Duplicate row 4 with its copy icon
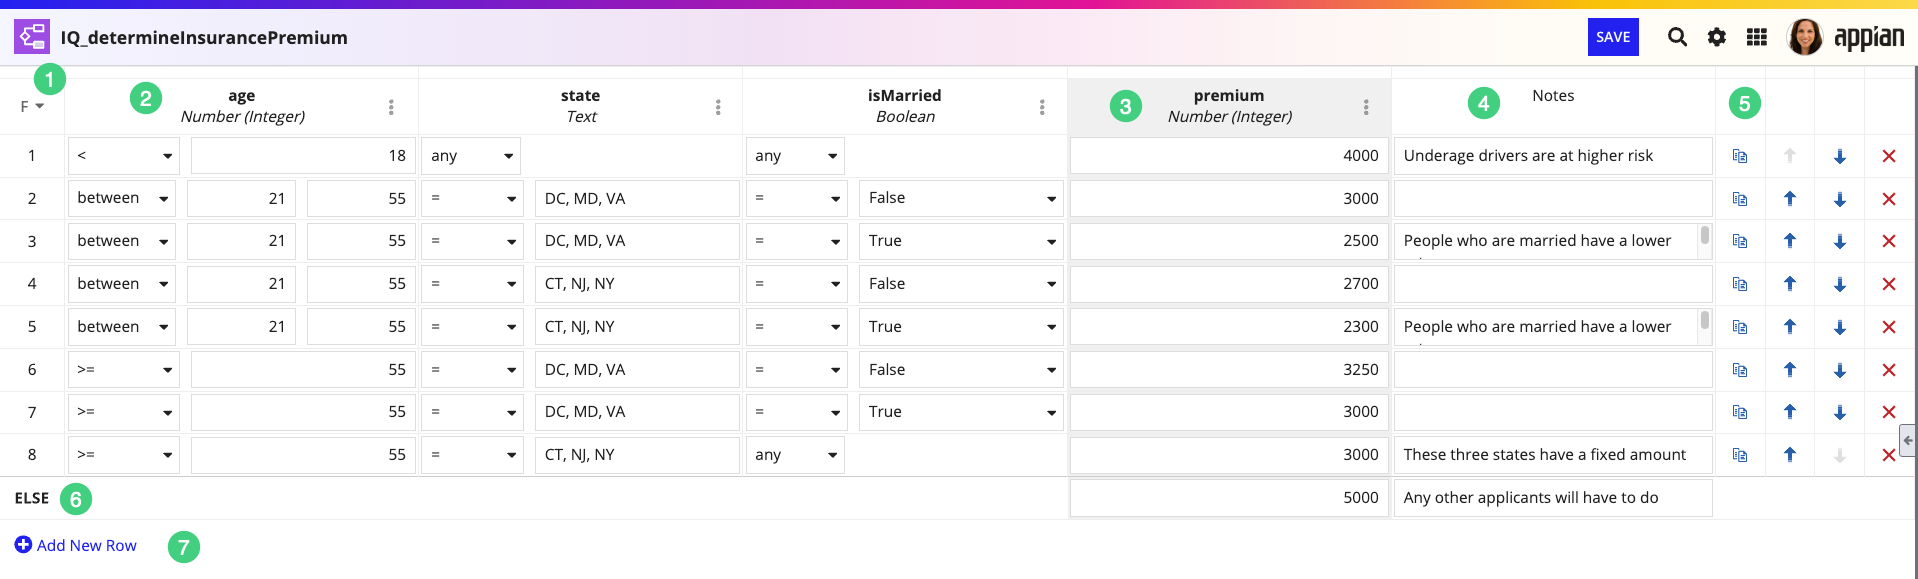Image resolution: width=1918 pixels, height=579 pixels. point(1740,284)
